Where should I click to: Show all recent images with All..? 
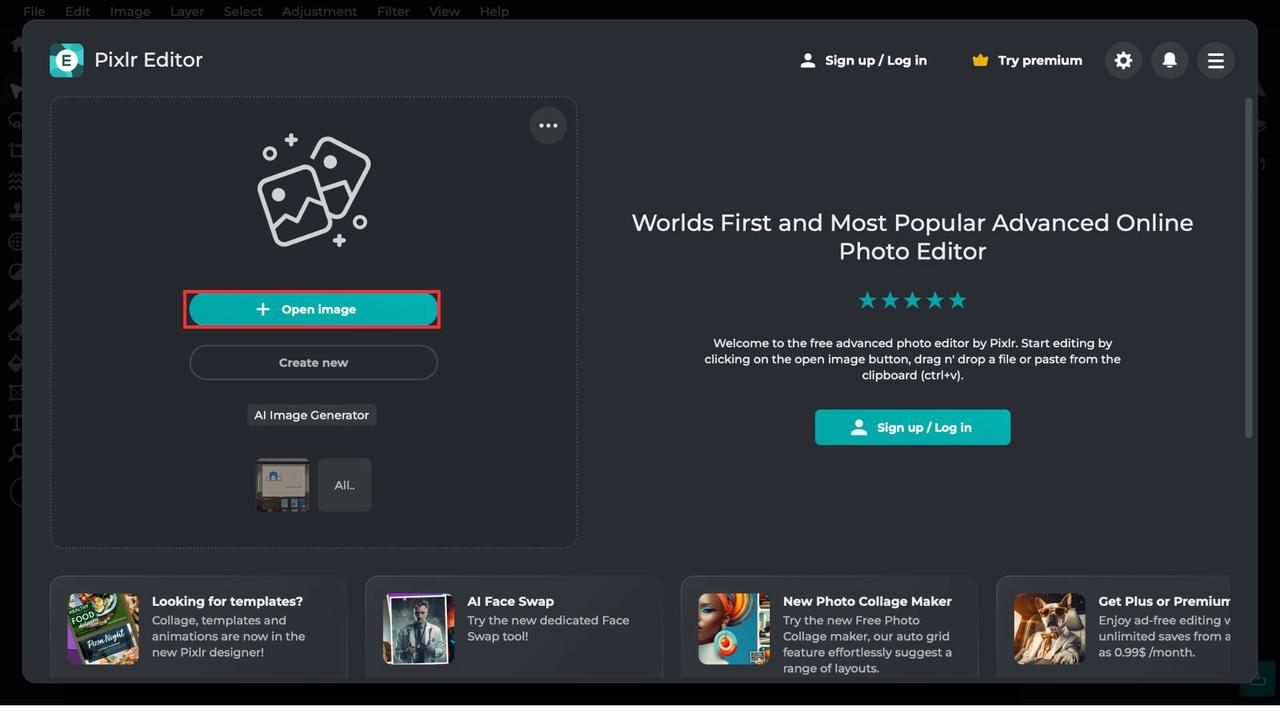pos(345,485)
